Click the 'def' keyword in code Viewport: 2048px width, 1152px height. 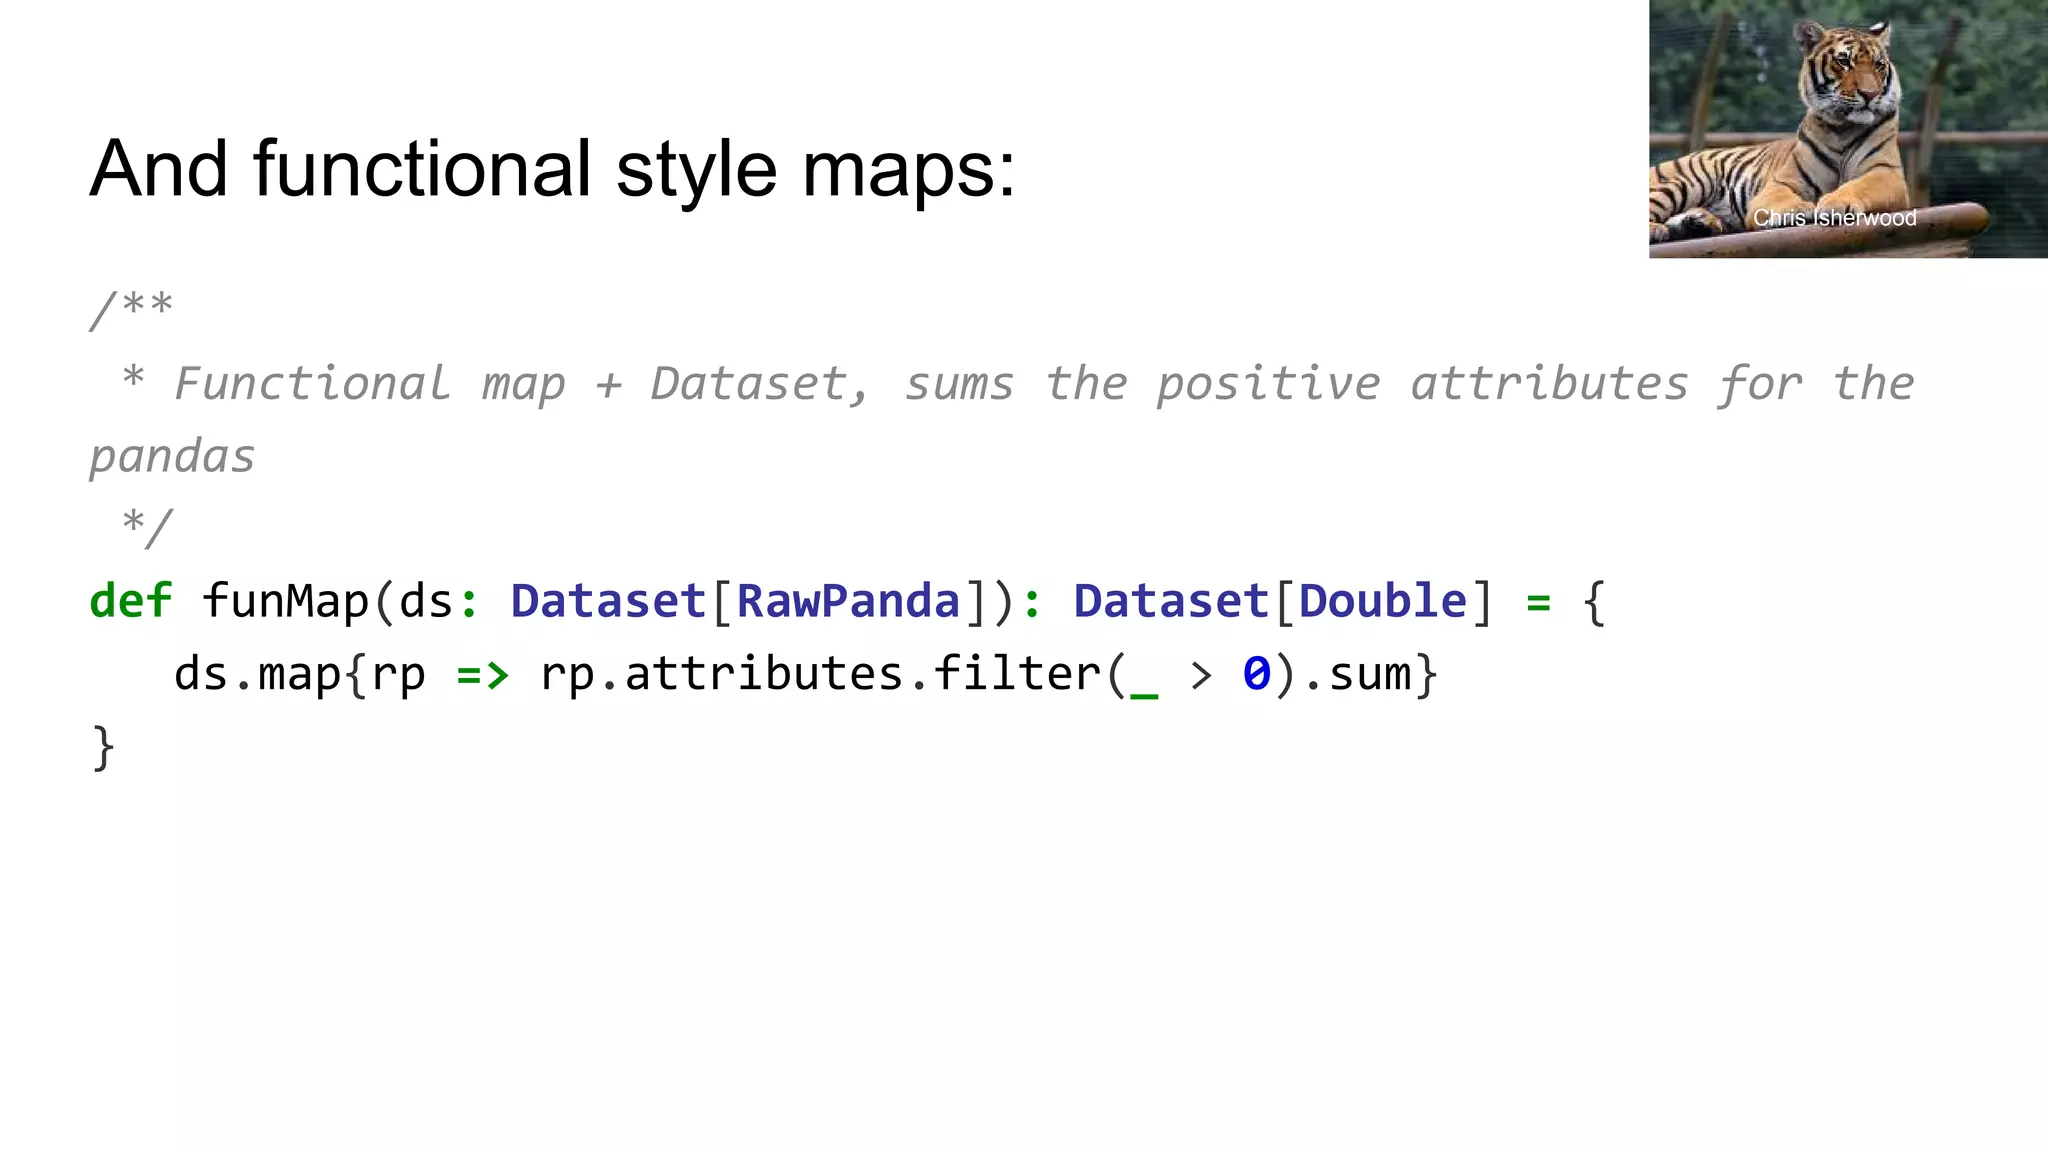pos(130,602)
